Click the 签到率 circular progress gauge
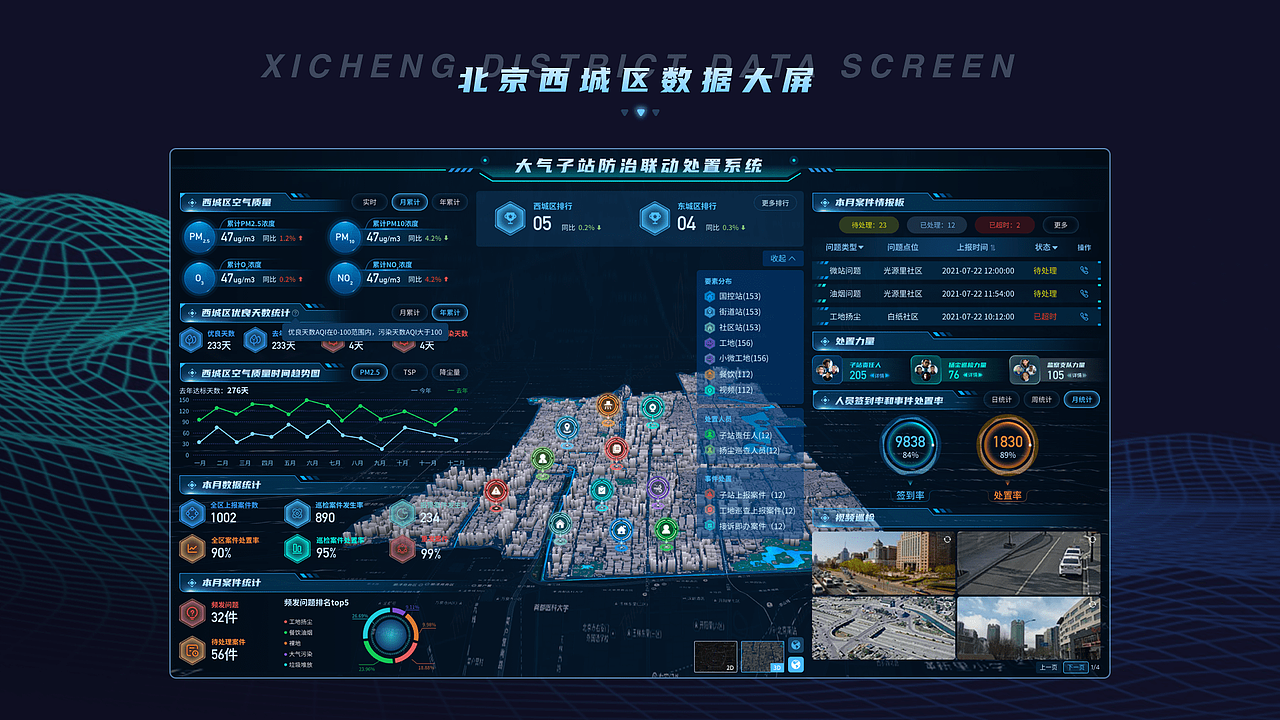This screenshot has height=720, width=1280. point(908,443)
